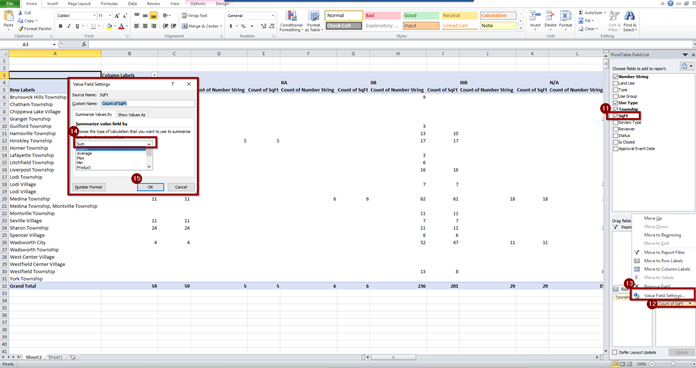Apply the Bad cell style
This screenshot has height=368, width=696.
(x=383, y=16)
